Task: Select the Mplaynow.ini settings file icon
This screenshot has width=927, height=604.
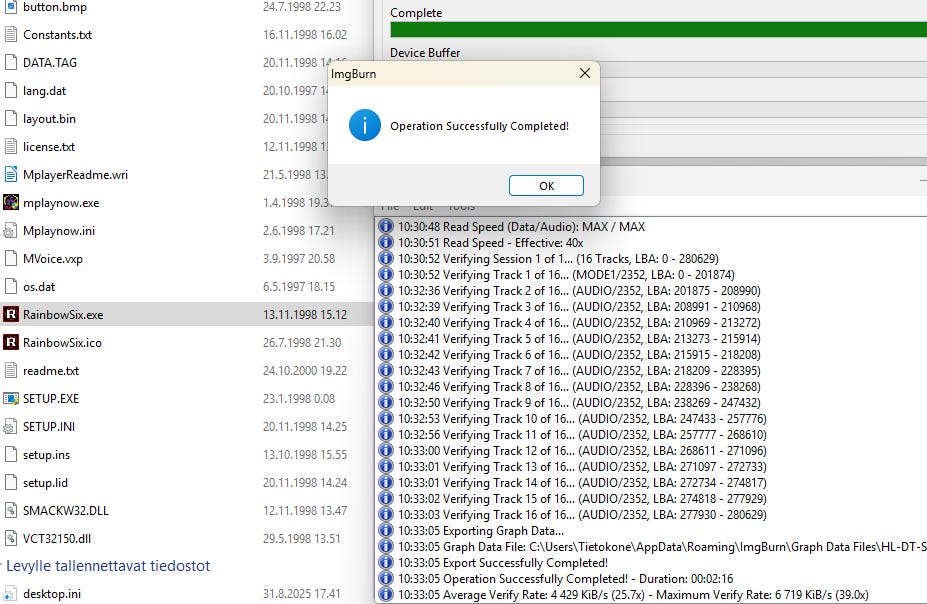Action: click(x=10, y=230)
